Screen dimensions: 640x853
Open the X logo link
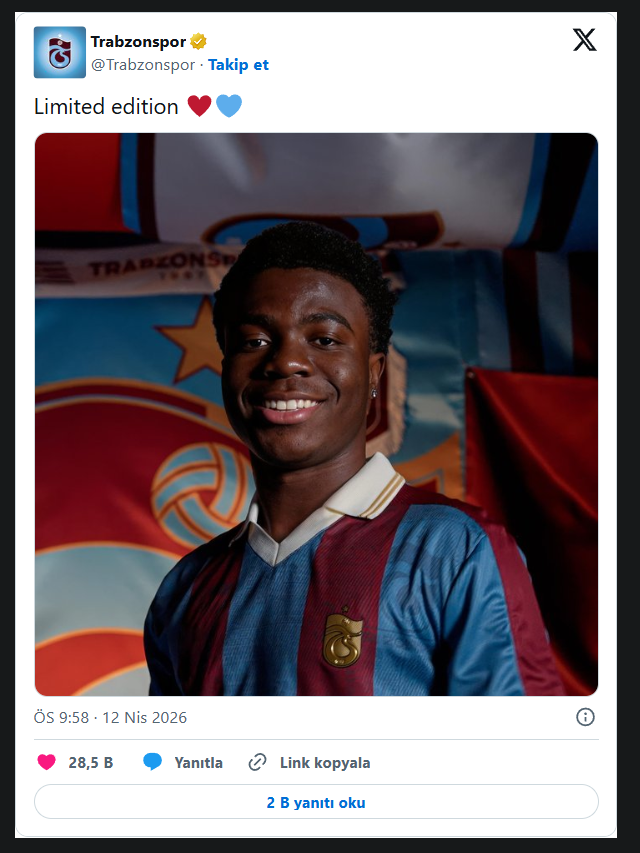click(x=584, y=40)
